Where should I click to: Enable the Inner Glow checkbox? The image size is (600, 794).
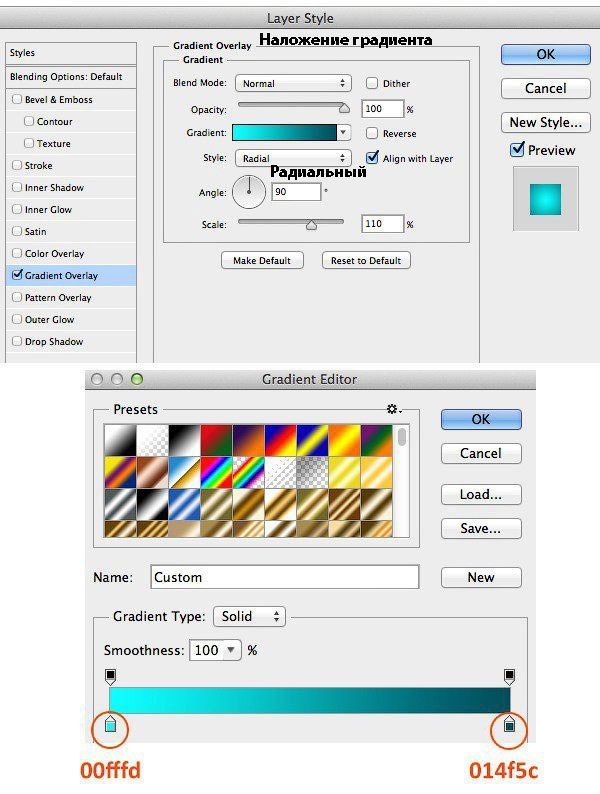[x=17, y=209]
